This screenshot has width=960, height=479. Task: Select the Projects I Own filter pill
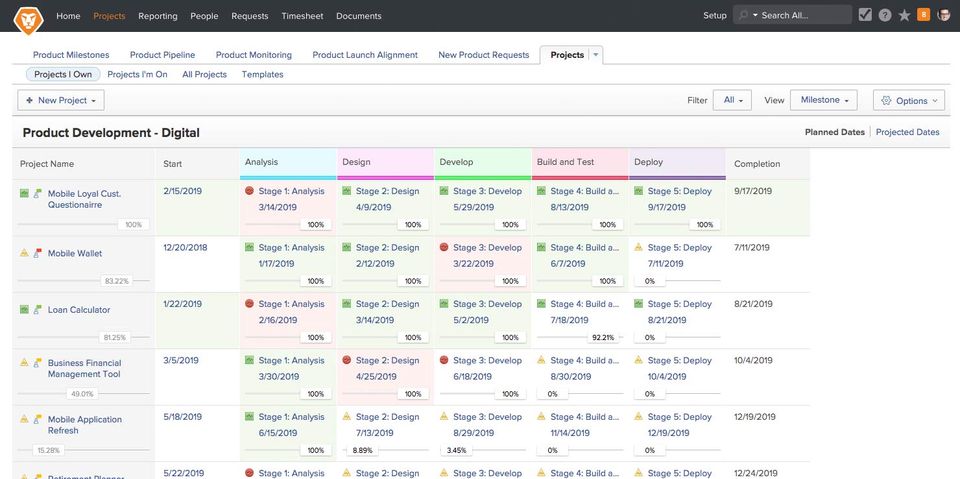tap(63, 74)
